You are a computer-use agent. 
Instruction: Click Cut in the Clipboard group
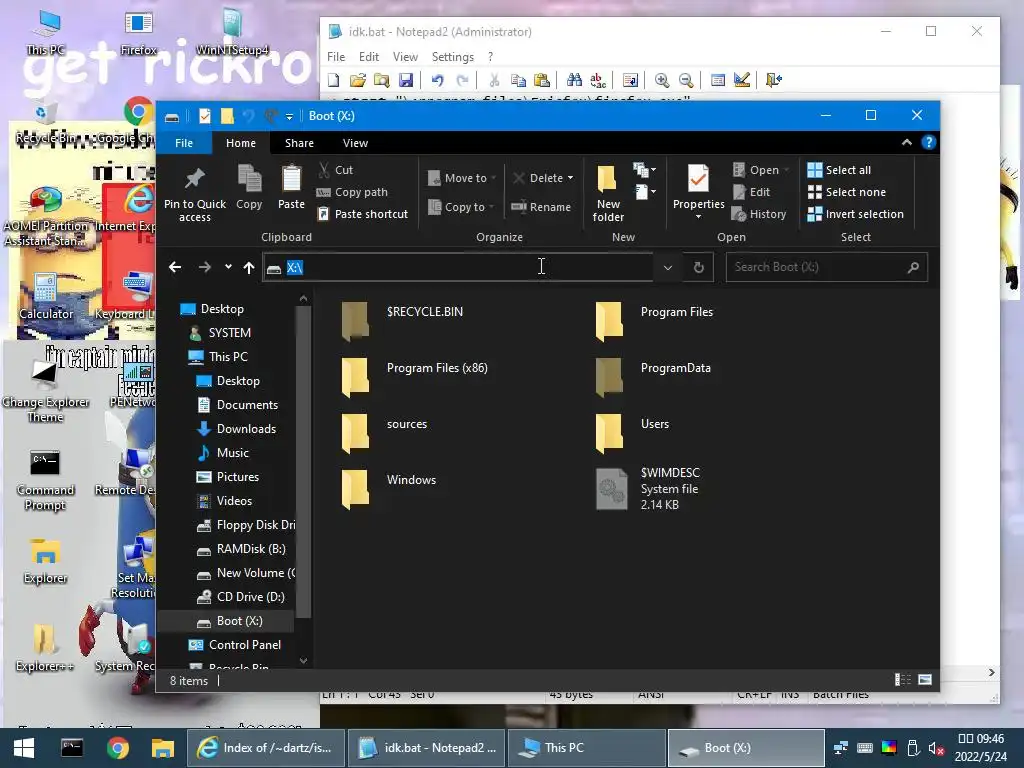(x=335, y=170)
